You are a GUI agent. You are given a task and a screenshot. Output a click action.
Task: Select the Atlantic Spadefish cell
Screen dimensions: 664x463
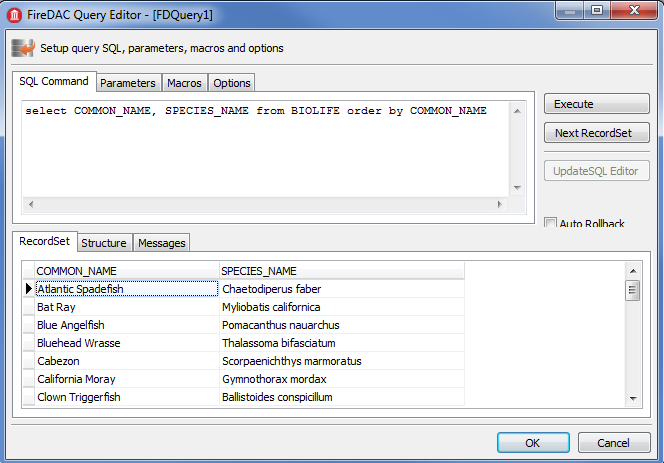click(127, 289)
